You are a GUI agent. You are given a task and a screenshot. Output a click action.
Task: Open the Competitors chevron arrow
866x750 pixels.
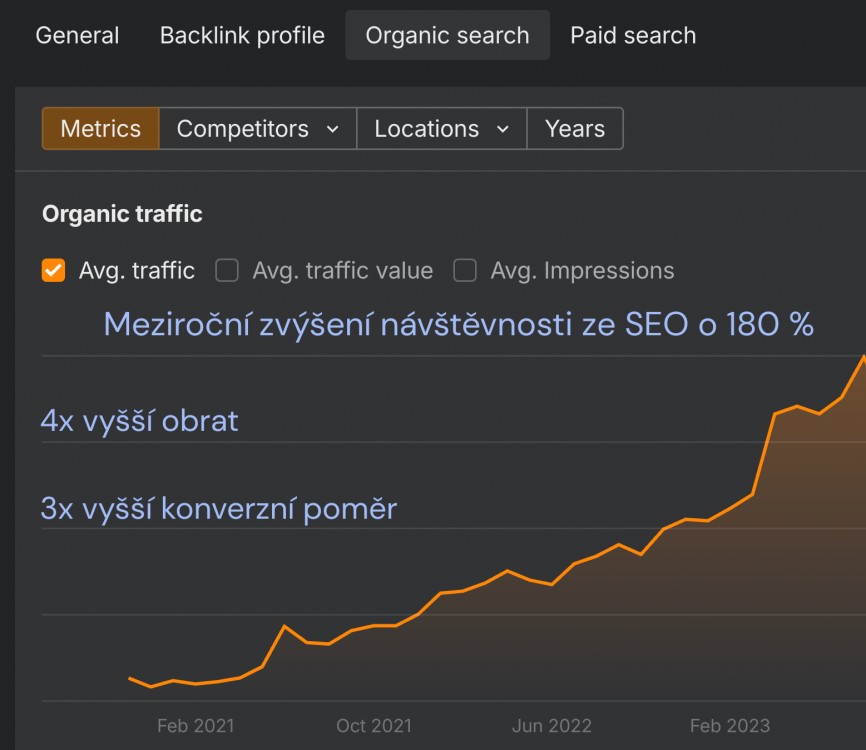click(333, 128)
